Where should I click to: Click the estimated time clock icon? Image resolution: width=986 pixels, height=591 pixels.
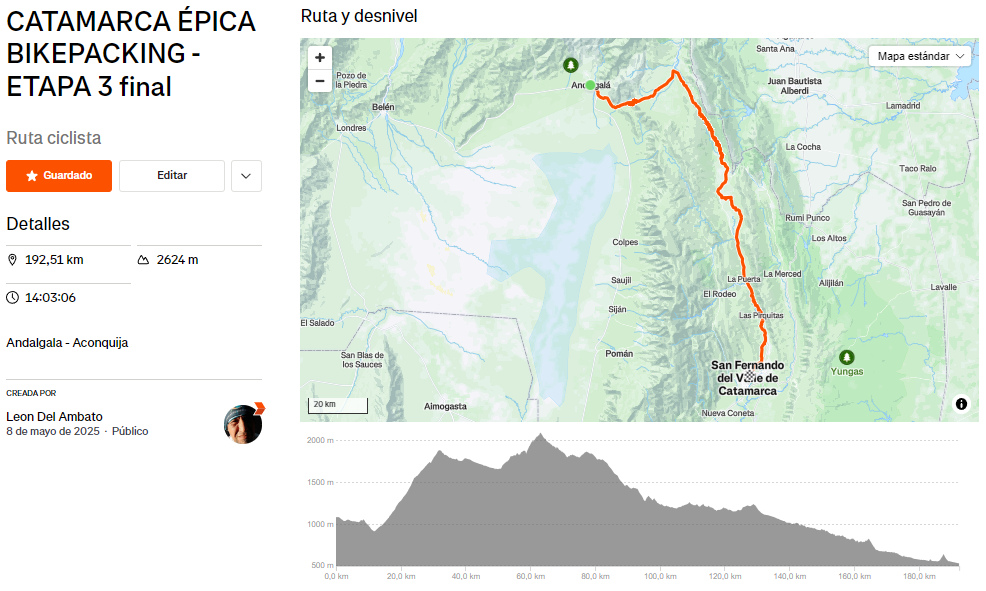tap(12, 297)
